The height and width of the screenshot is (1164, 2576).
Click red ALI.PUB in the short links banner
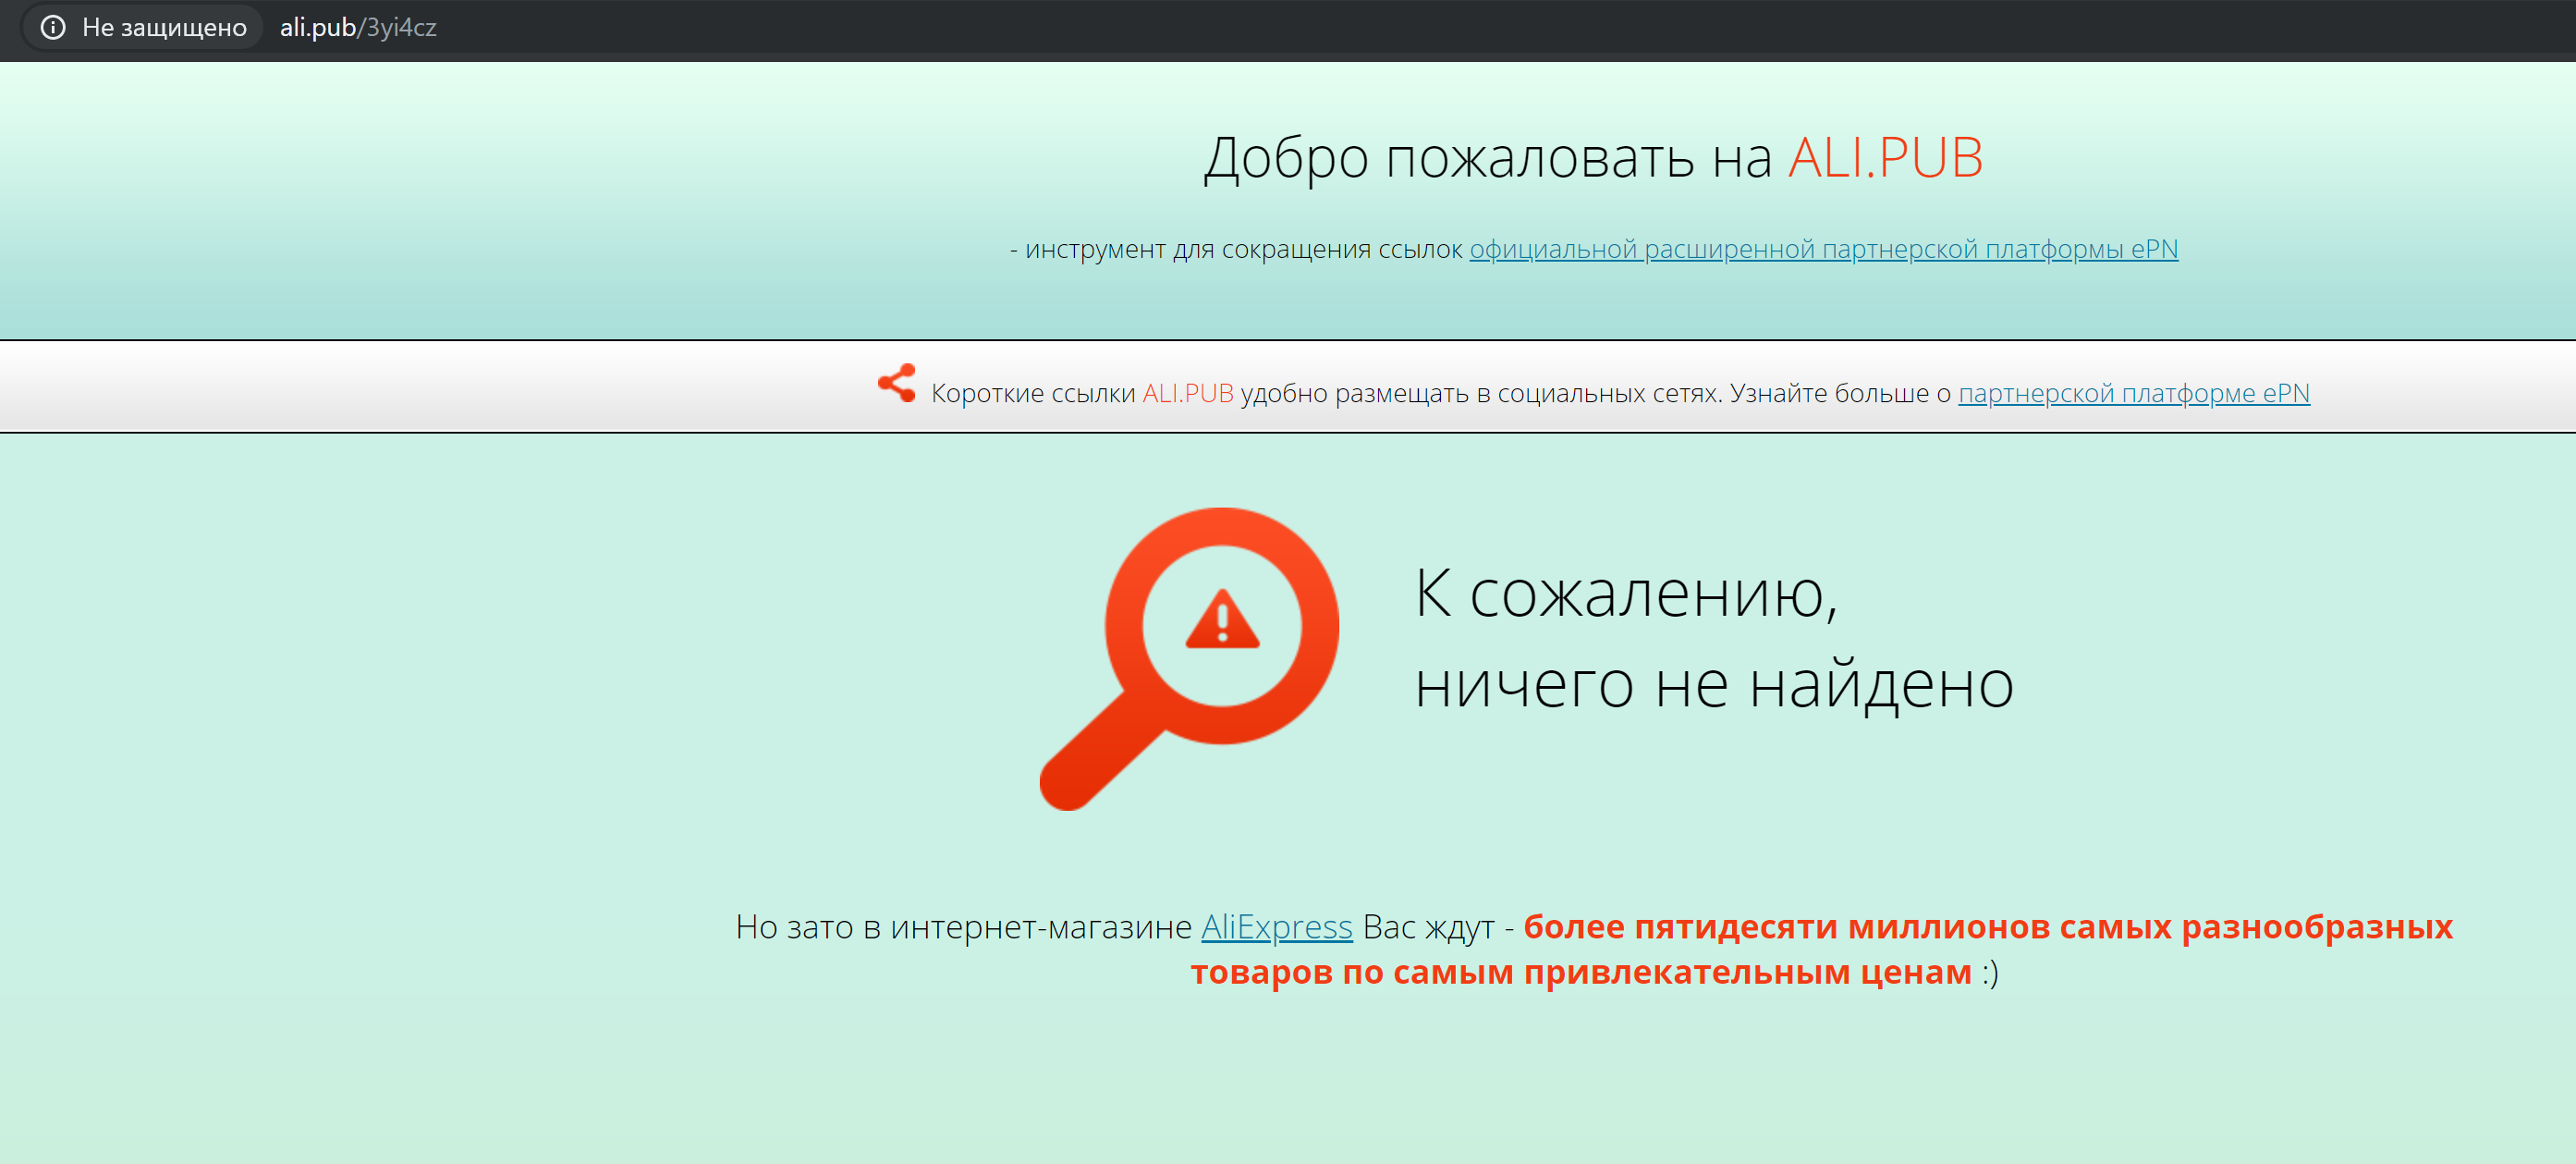[1187, 393]
